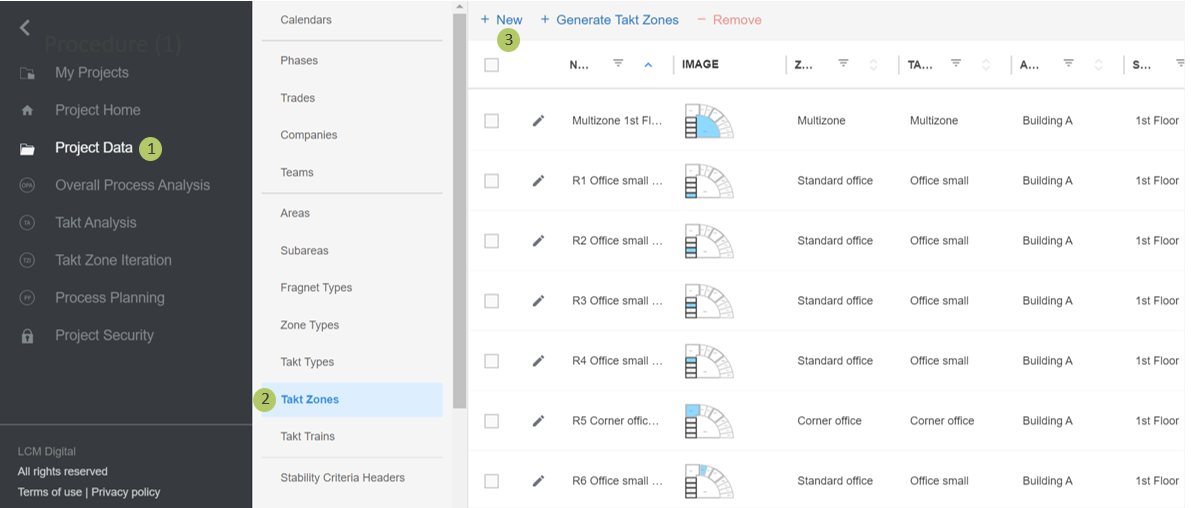Image resolution: width=1191 pixels, height=508 pixels.
Task: Click the back arrow in sidebar
Action: 25,28
